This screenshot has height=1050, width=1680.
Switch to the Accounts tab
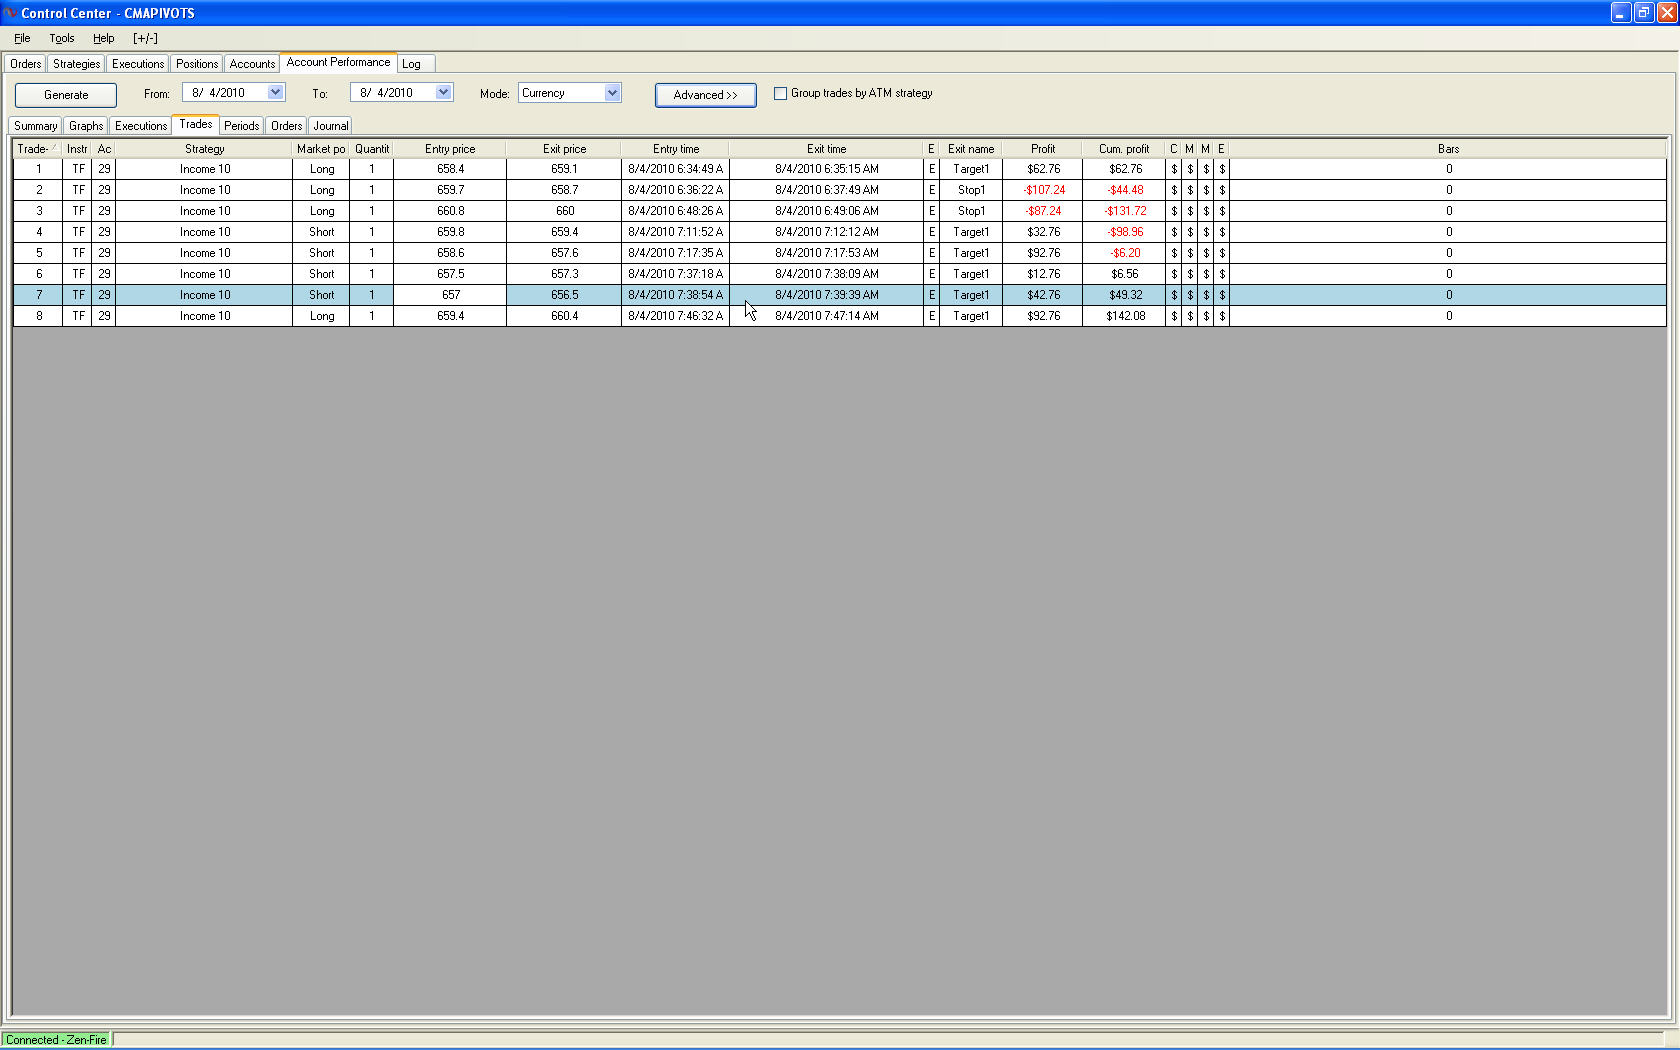pyautogui.click(x=252, y=64)
